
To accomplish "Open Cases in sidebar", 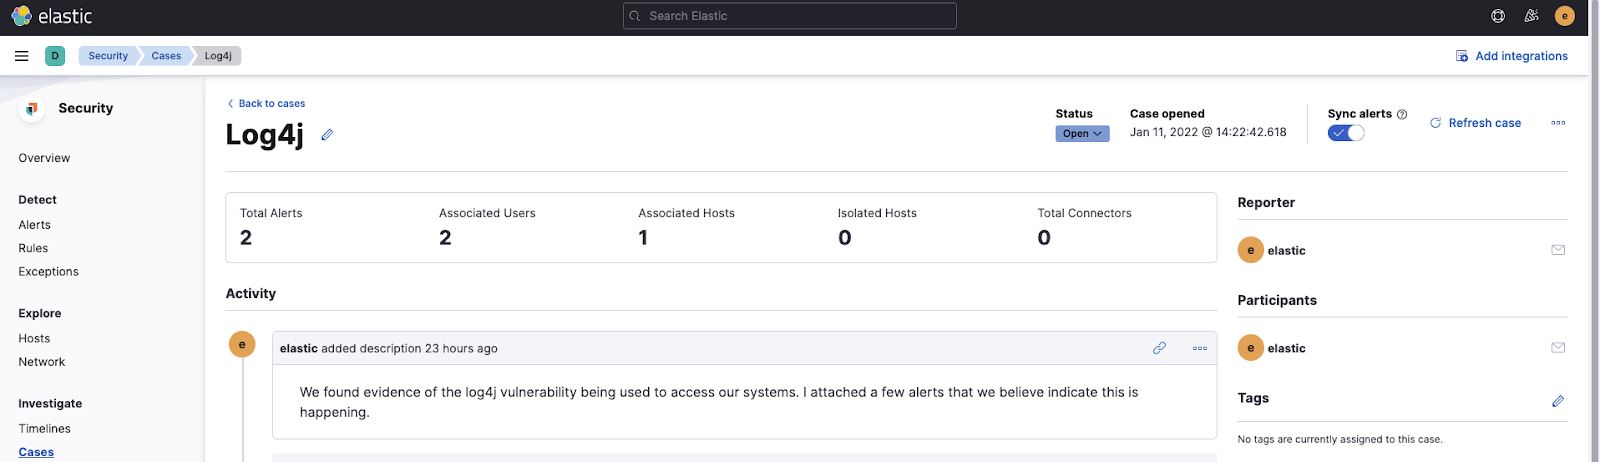I will pyautogui.click(x=36, y=452).
